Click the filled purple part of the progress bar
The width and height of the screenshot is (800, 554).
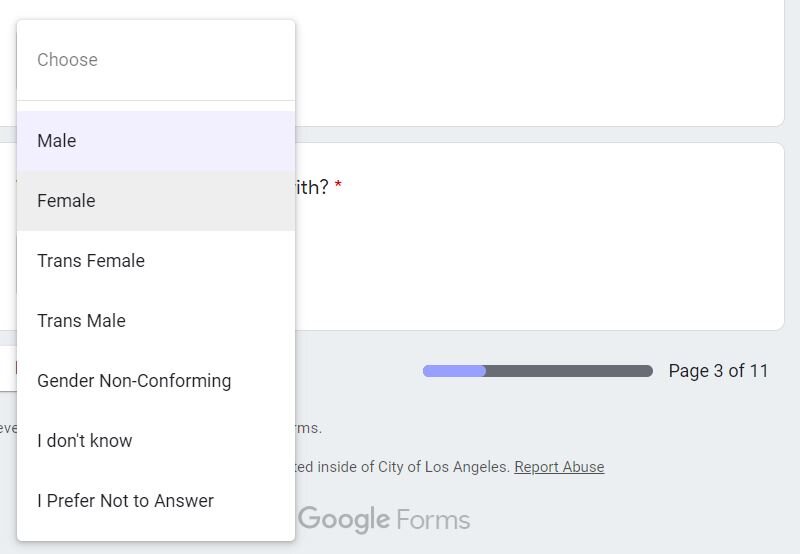(454, 371)
